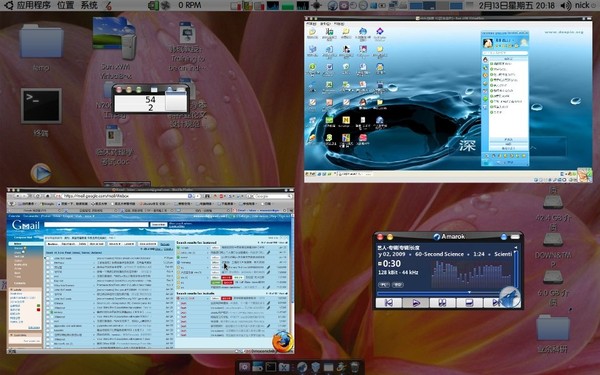
Task: Click the QQ buddy list in VirtualBox
Action: 505,98
